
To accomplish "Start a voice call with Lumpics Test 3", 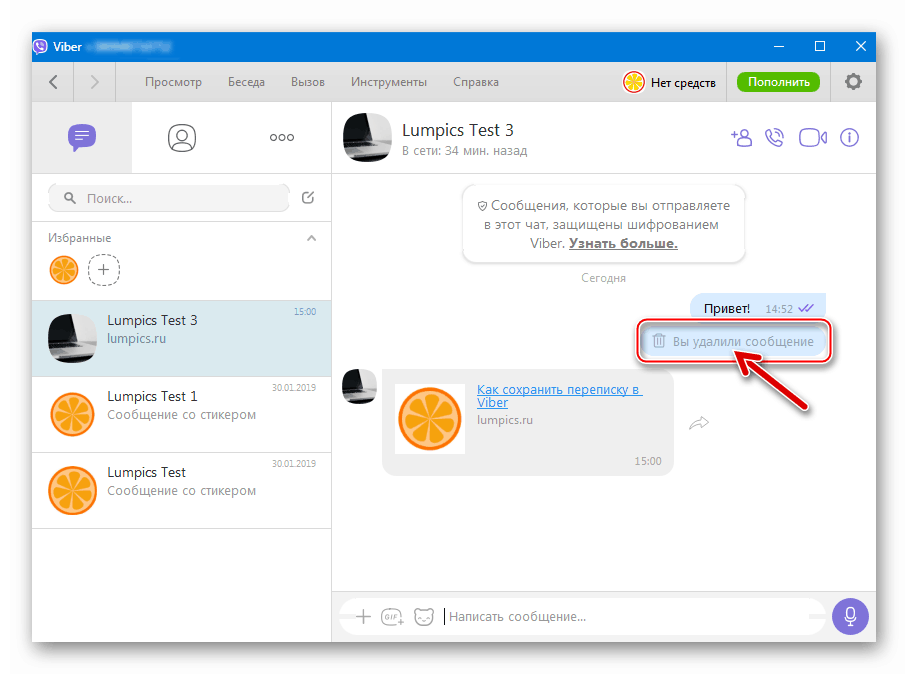I will [774, 138].
